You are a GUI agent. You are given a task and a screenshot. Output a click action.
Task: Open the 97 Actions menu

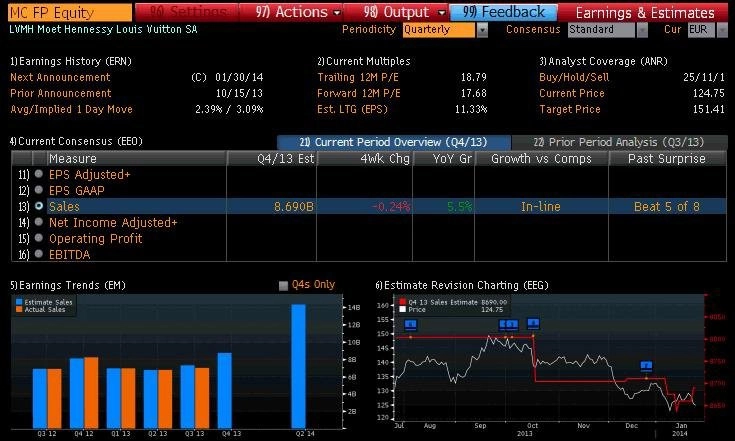pos(291,12)
